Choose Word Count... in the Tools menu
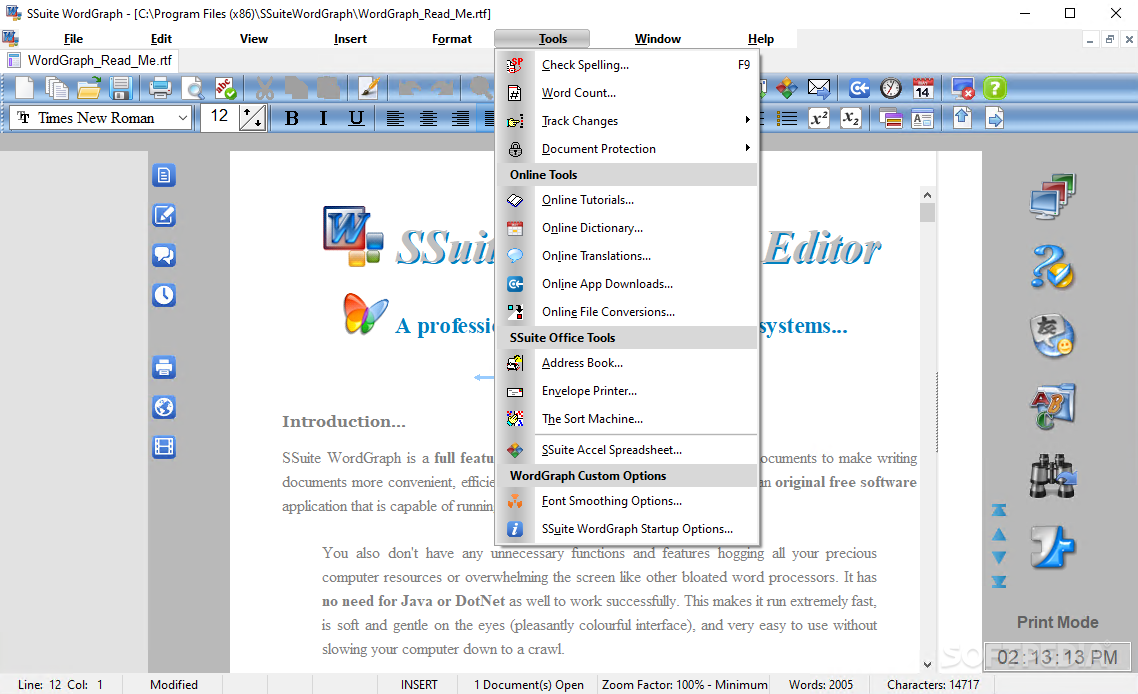This screenshot has height=694, width=1138. [628, 93]
